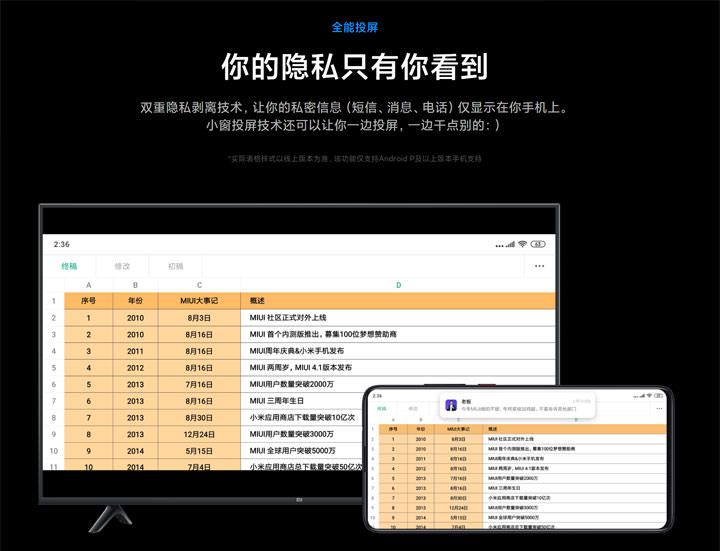The width and height of the screenshot is (720, 551).
Task: Select the 终稿 tab on the phone screen
Action: pos(382,409)
